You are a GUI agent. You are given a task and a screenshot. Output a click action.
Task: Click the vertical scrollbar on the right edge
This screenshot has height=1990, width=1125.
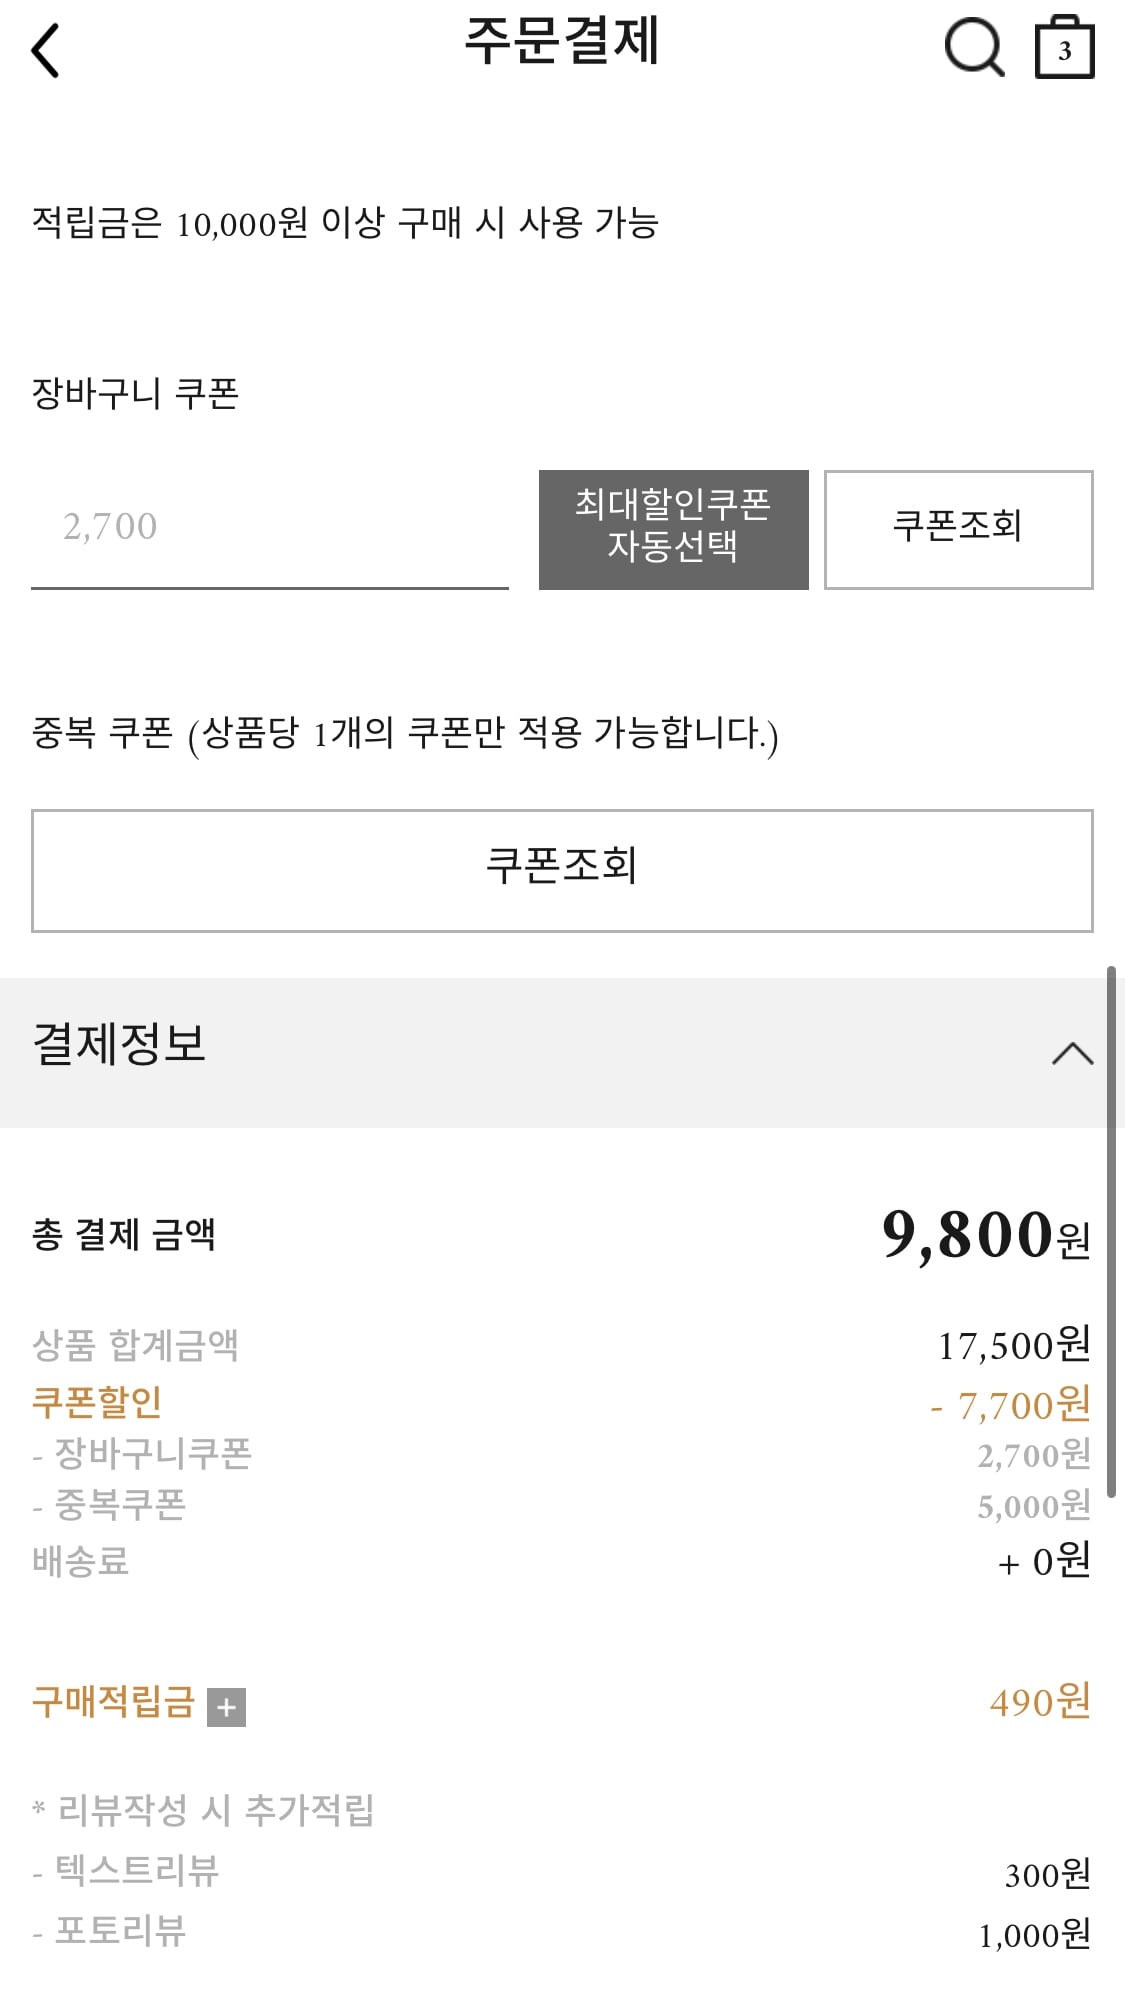[1110, 1230]
